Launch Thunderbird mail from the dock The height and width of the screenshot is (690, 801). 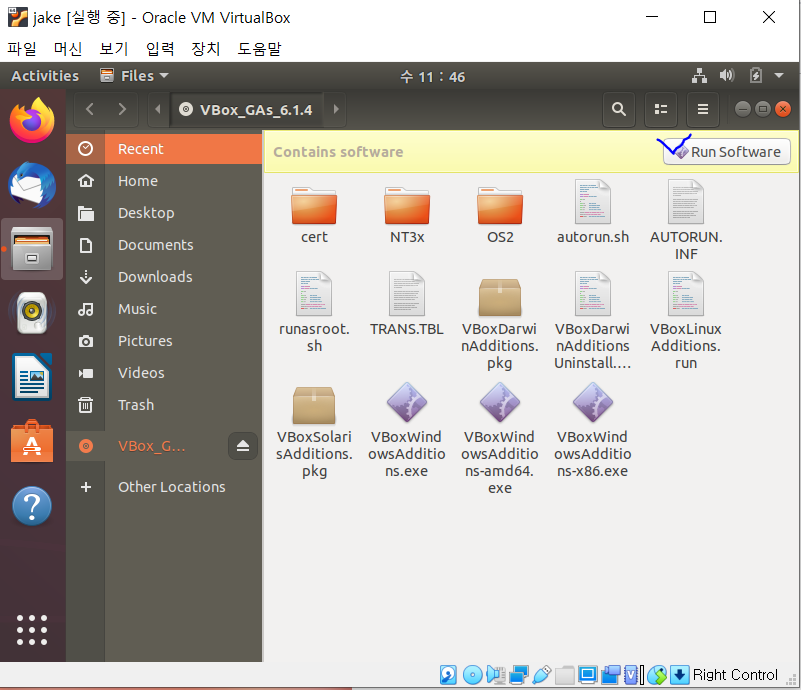(x=32, y=185)
